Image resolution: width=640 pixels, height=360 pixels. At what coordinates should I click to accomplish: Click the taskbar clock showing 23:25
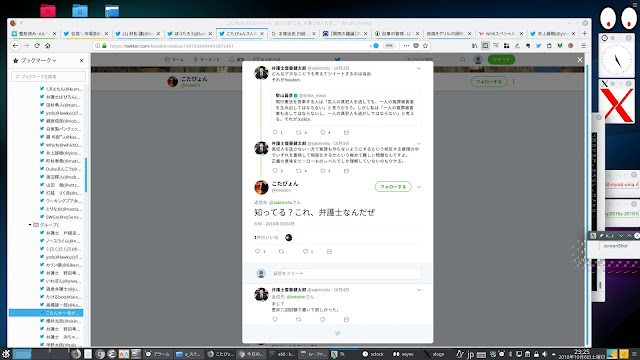(x=581, y=354)
